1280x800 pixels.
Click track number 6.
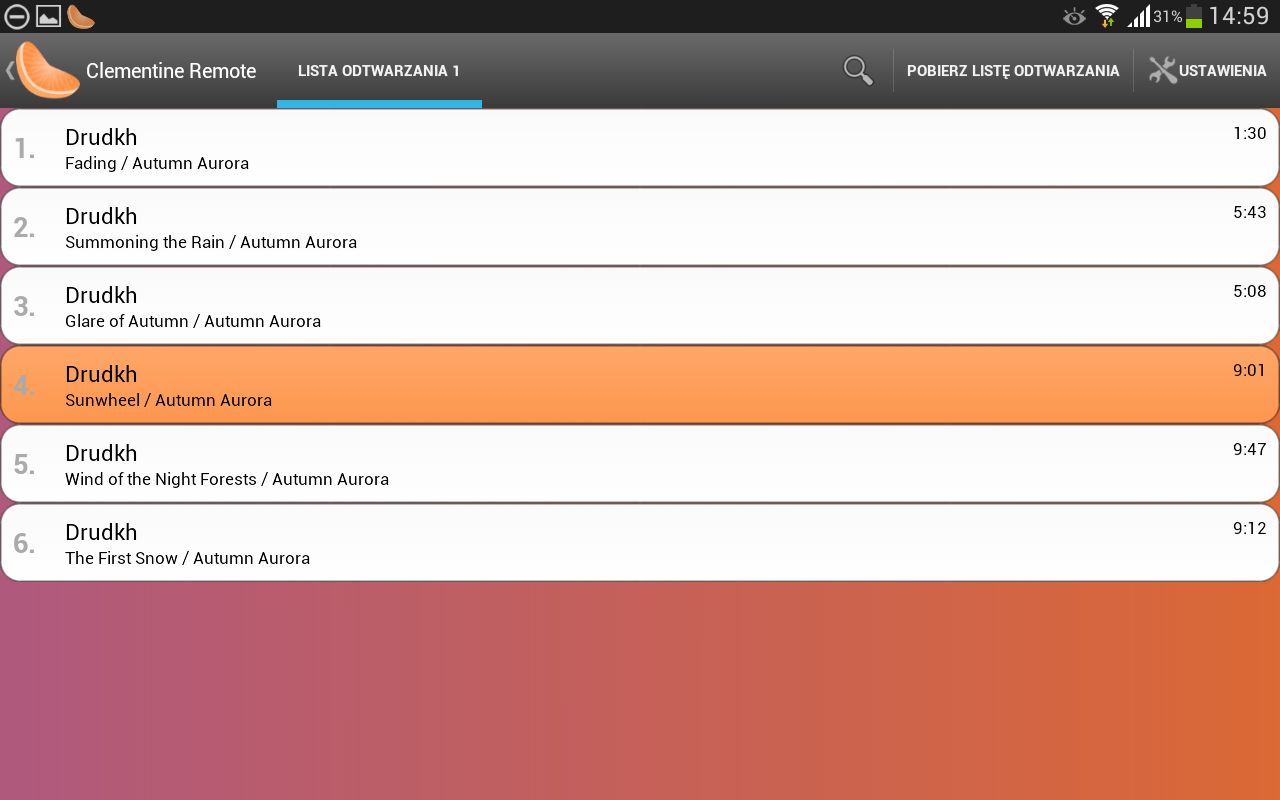click(x=24, y=544)
